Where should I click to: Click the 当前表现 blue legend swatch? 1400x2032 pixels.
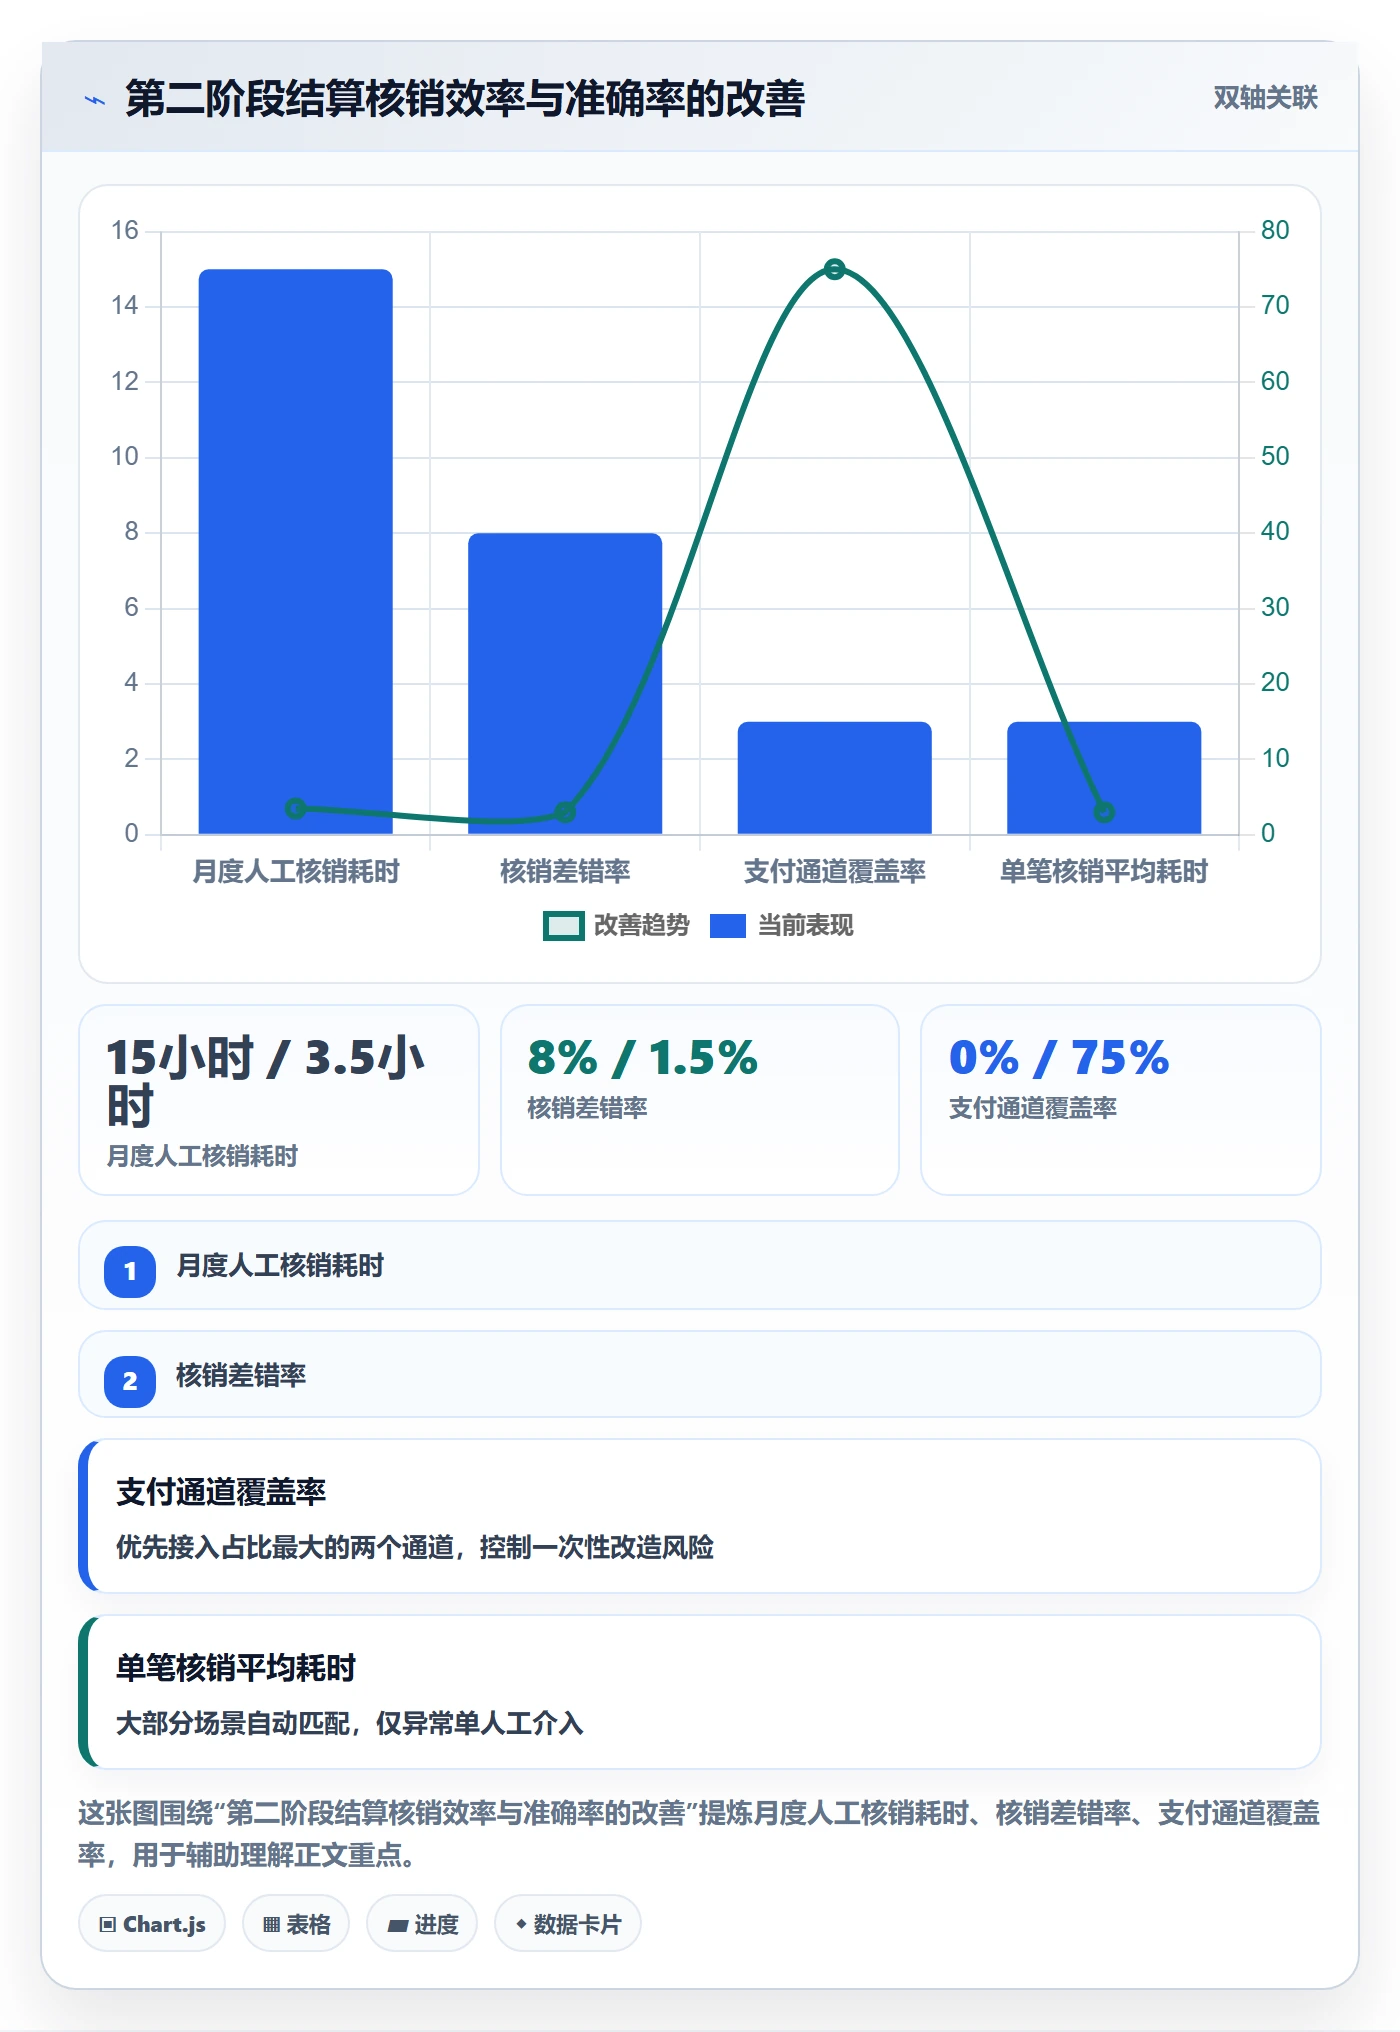coord(728,926)
